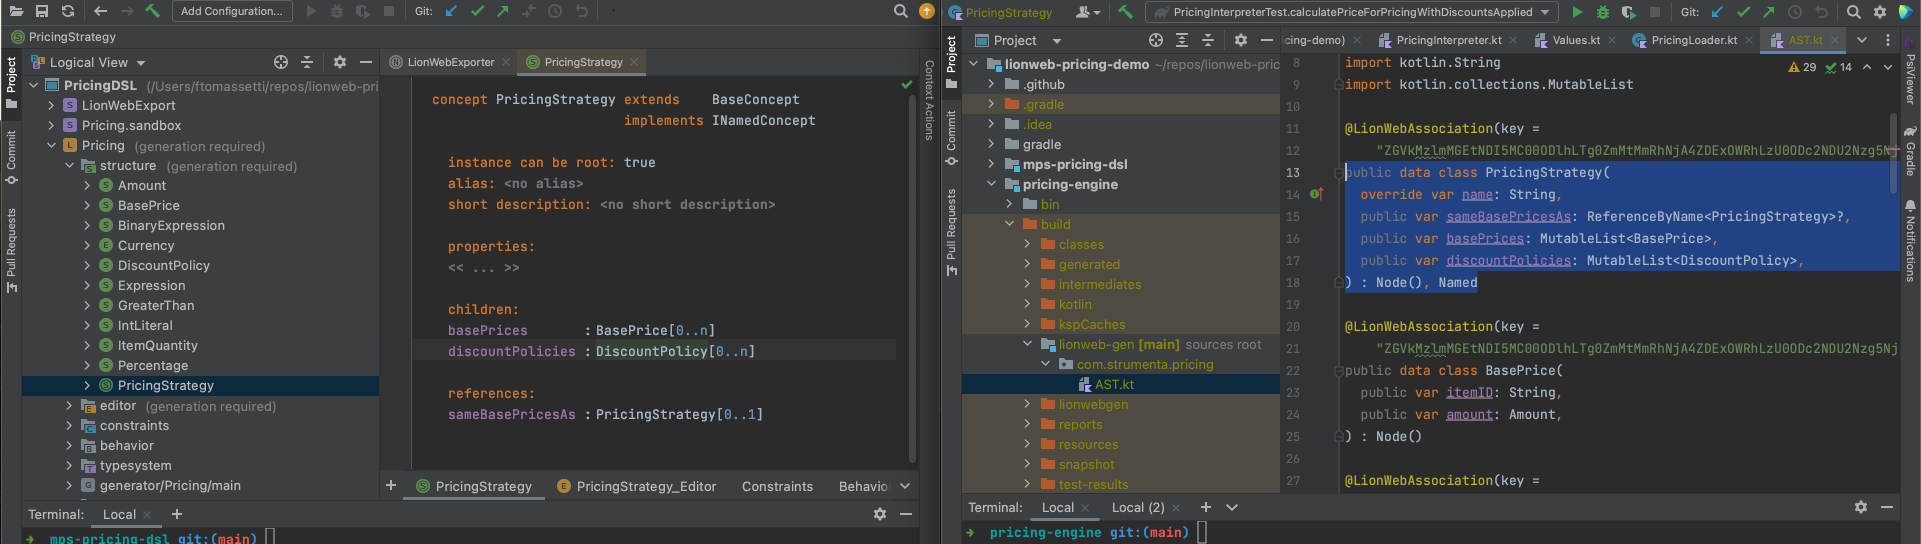The width and height of the screenshot is (1921, 544).
Task: Git update project arrow in MPS toolbar
Action: [451, 11]
